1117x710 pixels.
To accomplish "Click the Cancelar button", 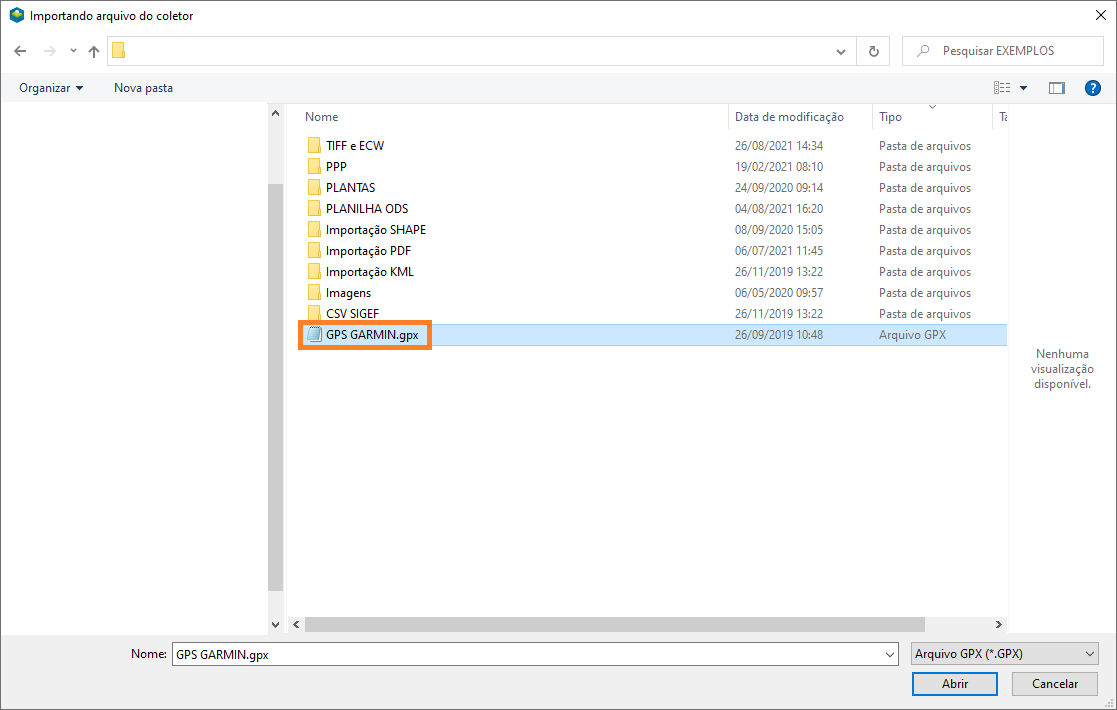I will tap(1054, 684).
